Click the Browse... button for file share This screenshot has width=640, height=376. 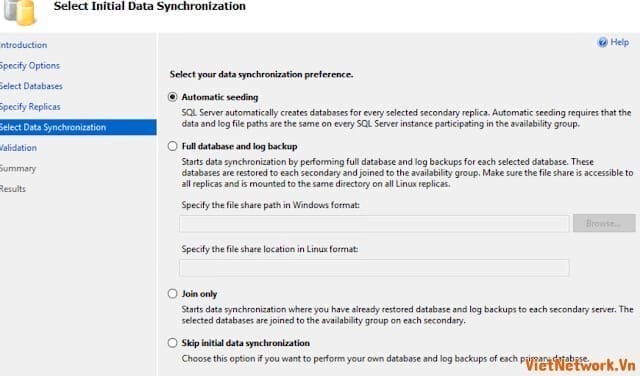604,223
